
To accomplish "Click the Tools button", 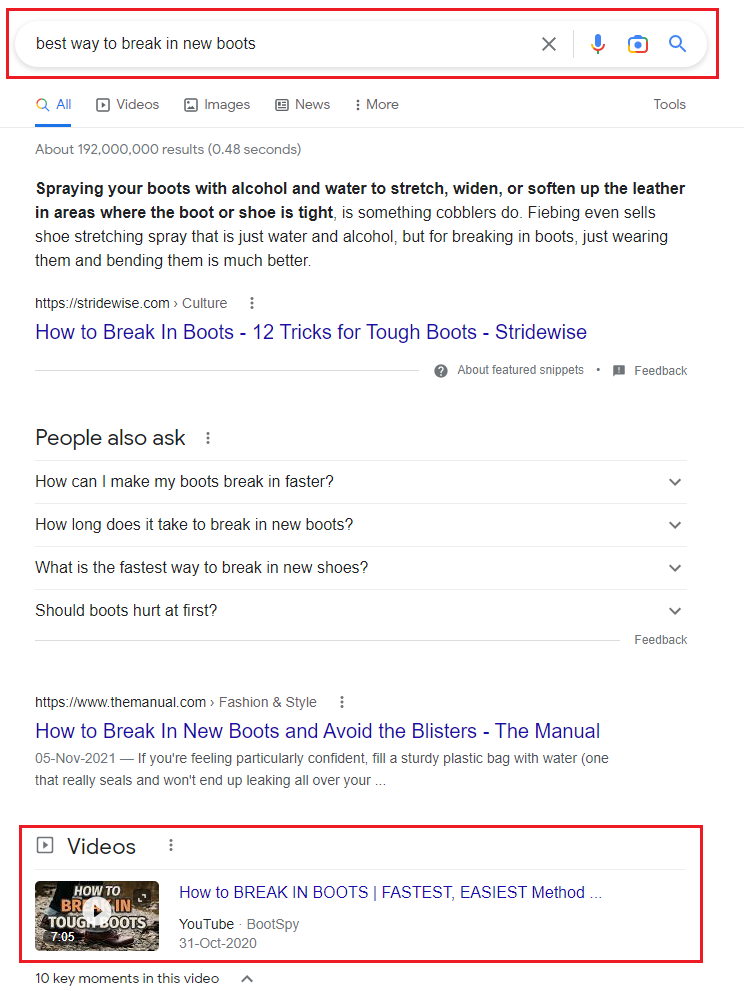I will 669,105.
